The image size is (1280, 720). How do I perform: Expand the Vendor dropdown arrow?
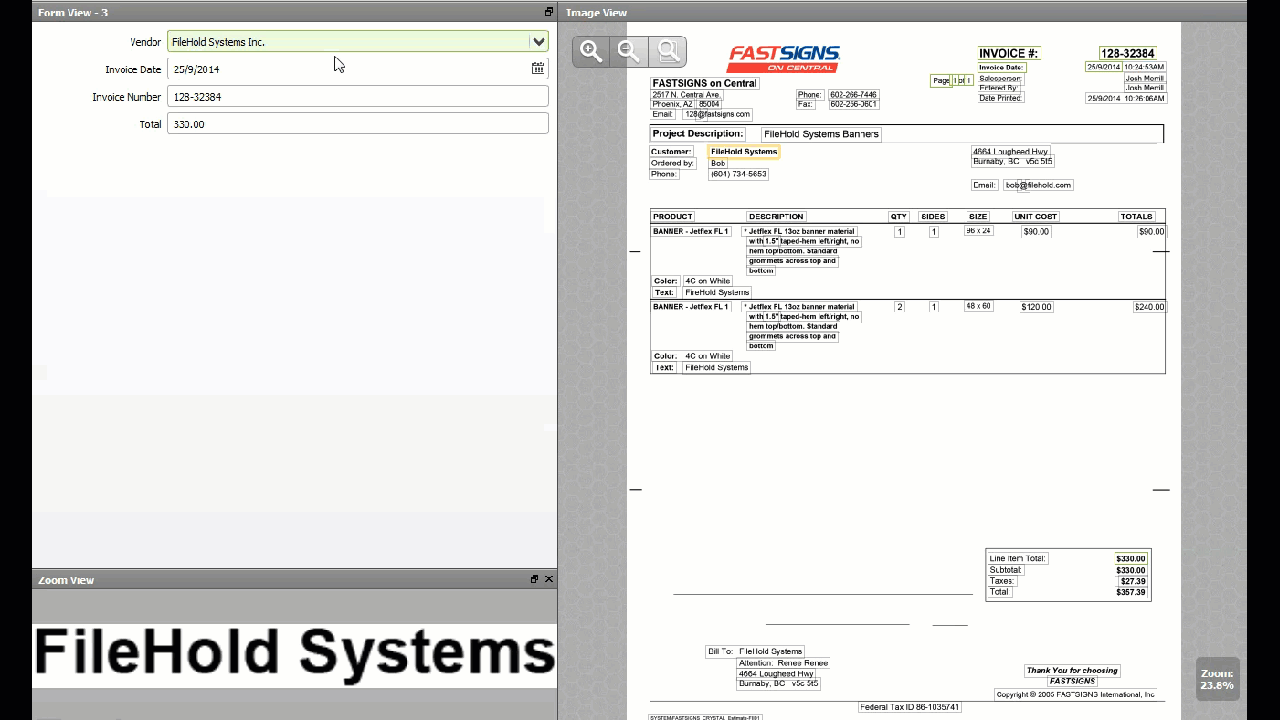(x=538, y=42)
